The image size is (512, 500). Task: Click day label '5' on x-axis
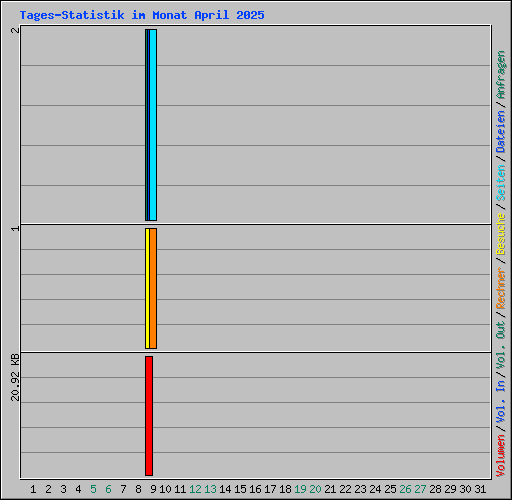pos(93,489)
